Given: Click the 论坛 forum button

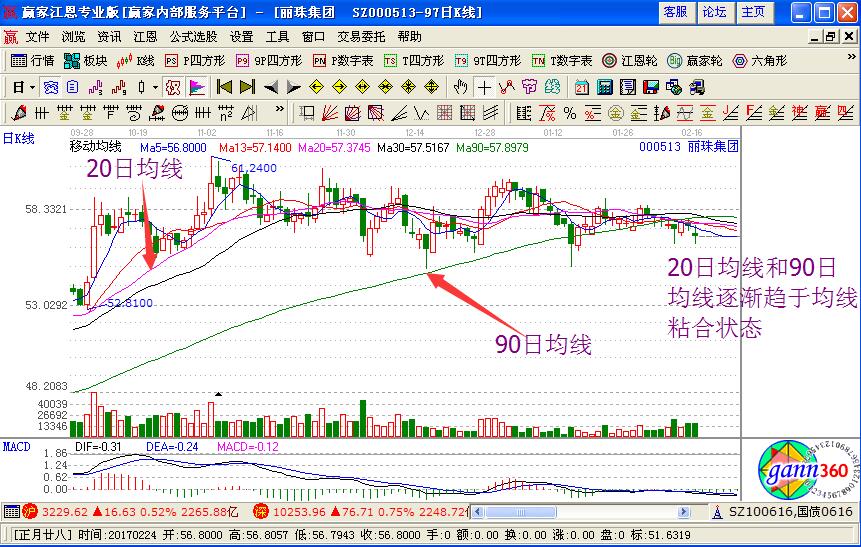Looking at the screenshot, I should point(714,12).
